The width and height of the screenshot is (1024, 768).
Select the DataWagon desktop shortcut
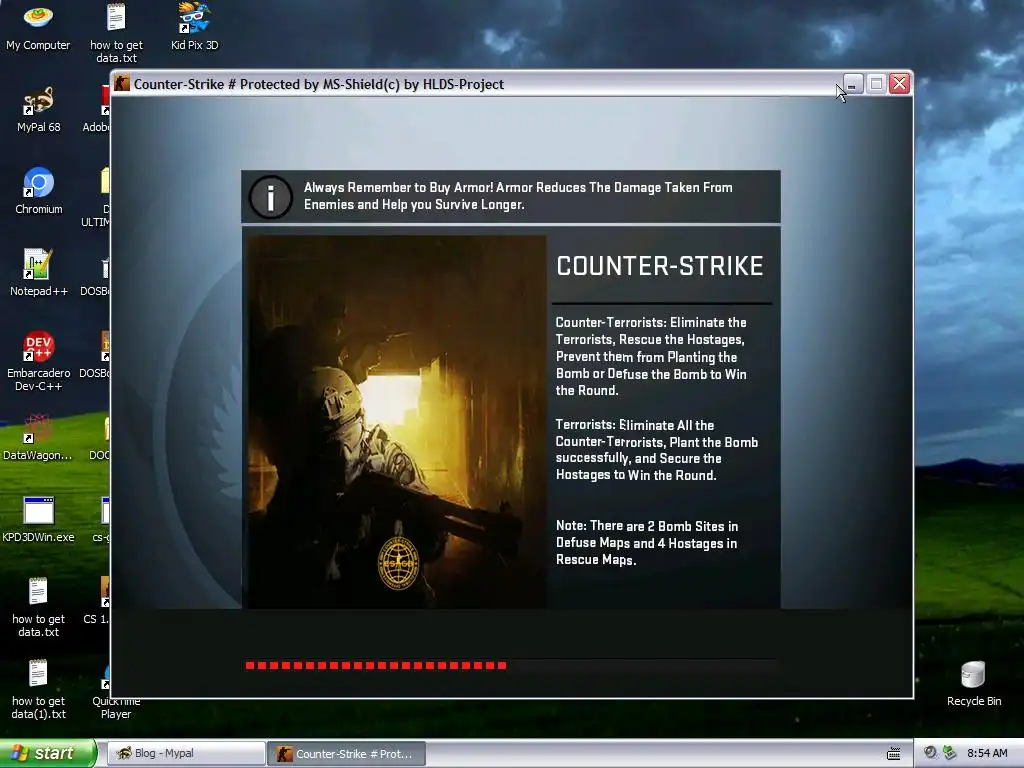point(38,437)
